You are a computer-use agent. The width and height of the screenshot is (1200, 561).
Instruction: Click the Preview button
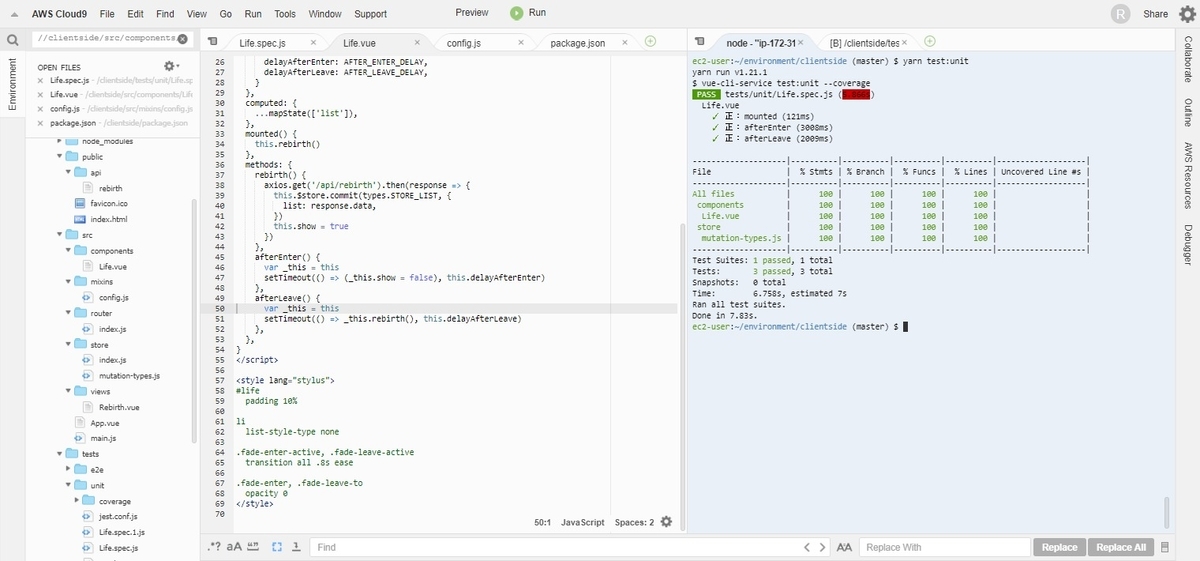[472, 13]
